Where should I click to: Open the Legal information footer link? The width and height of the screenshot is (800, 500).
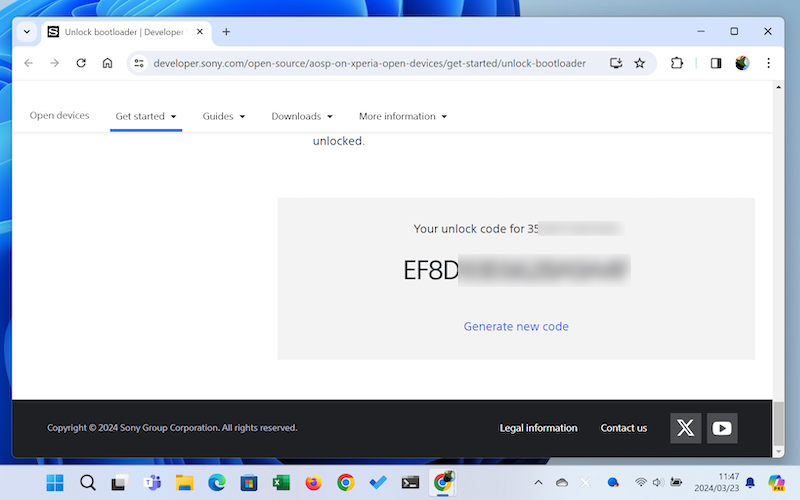point(538,428)
